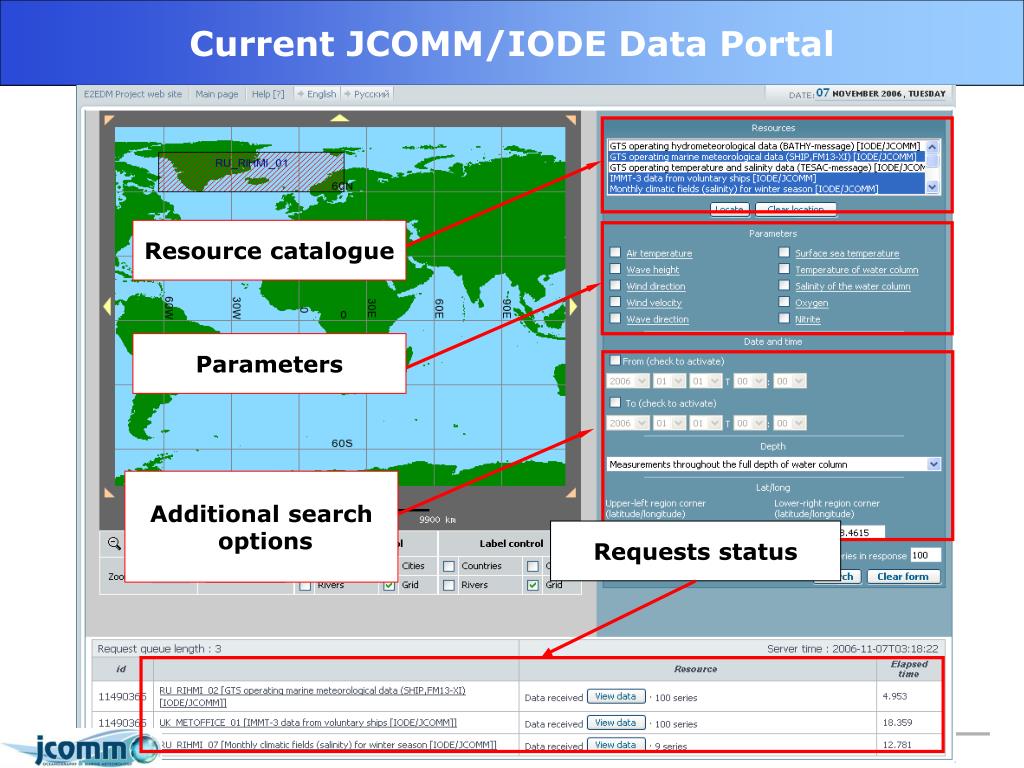Pan map diagonally using the bottom-right corner arrow

[571, 492]
